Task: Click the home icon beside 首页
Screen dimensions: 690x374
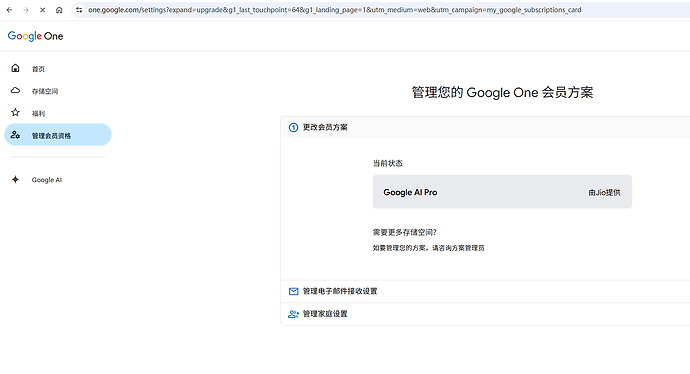Action: (15, 68)
